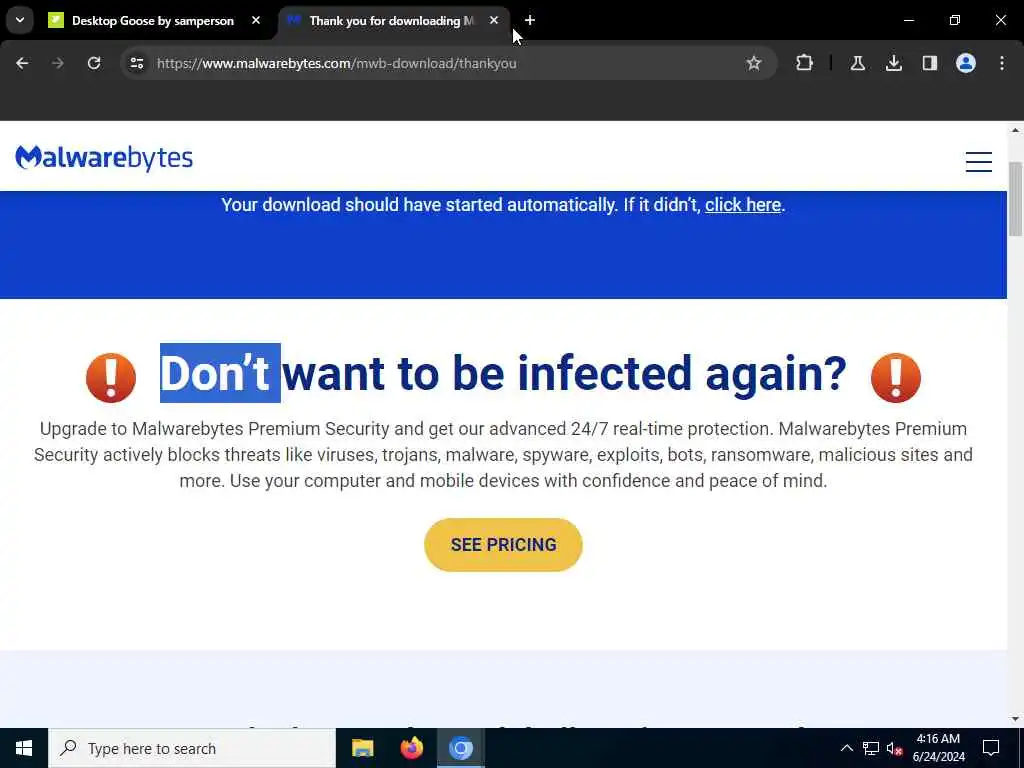Click the 'click here' download link

click(743, 205)
